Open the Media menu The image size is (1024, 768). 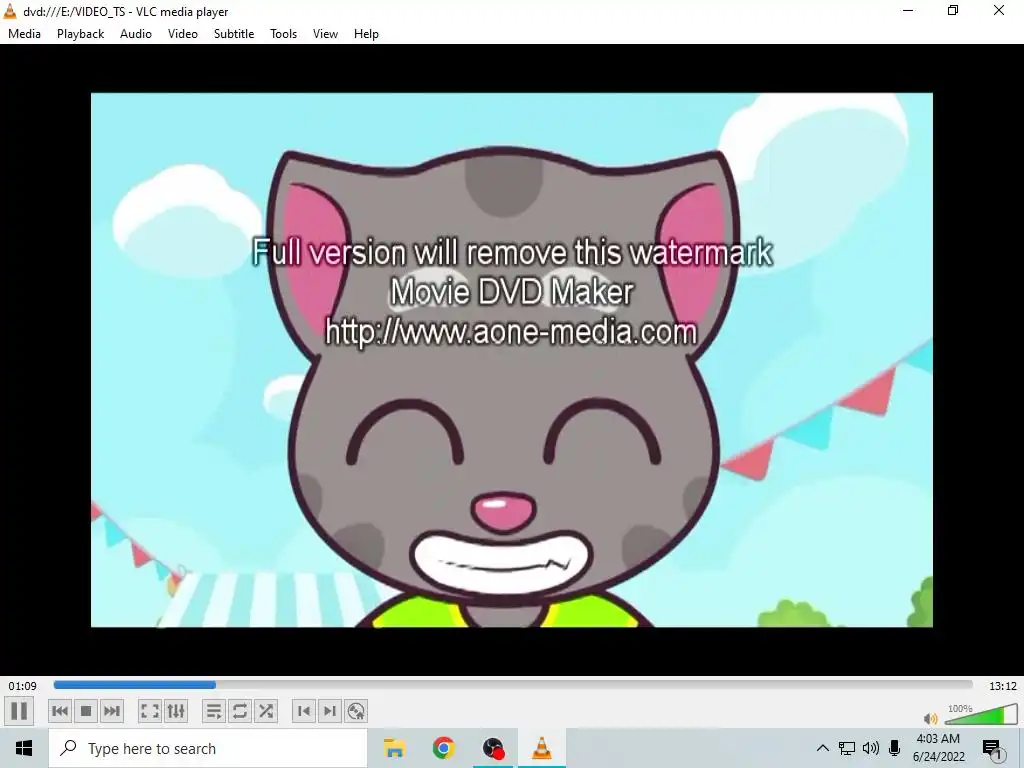coord(24,34)
